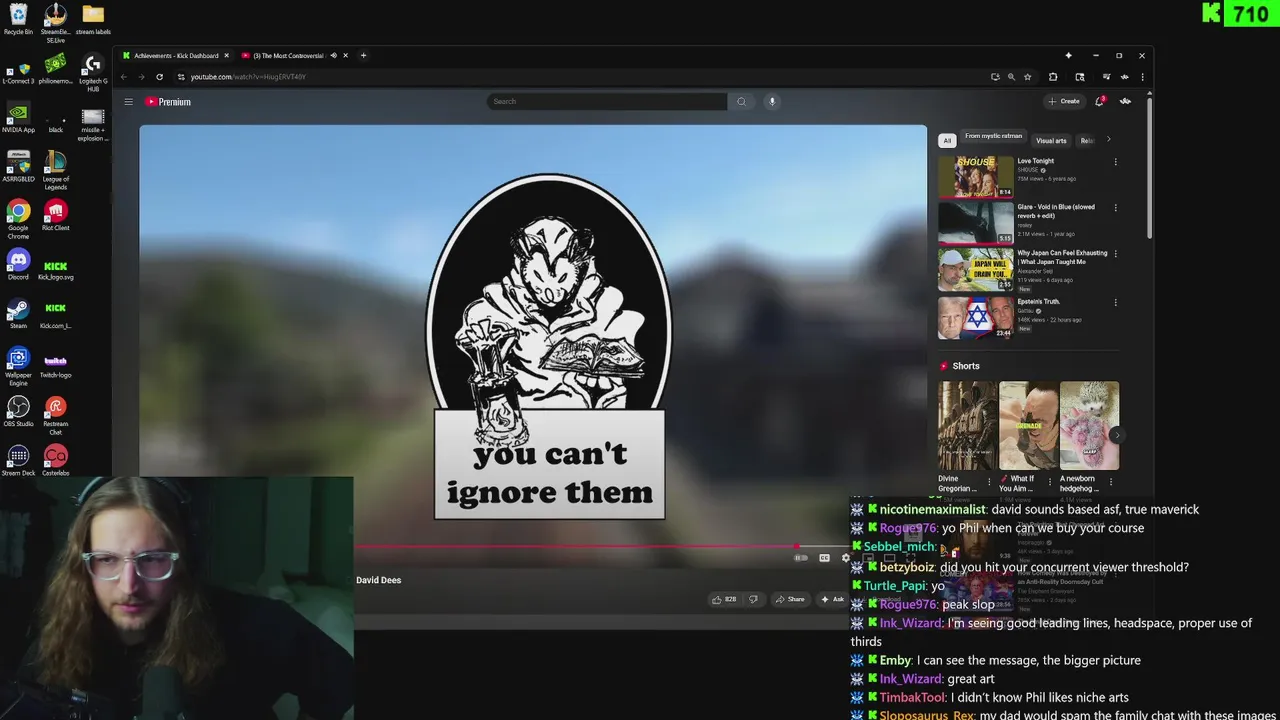This screenshot has height=720, width=1280.
Task: Click the Create button on YouTube
Action: [x=1064, y=101]
